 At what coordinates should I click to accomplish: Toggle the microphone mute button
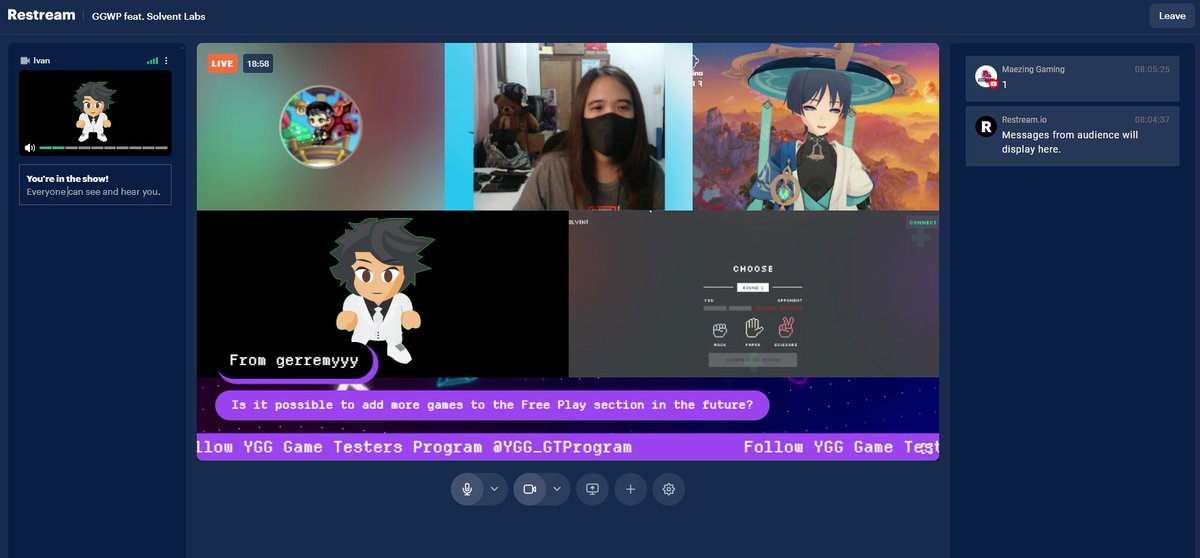(466, 489)
